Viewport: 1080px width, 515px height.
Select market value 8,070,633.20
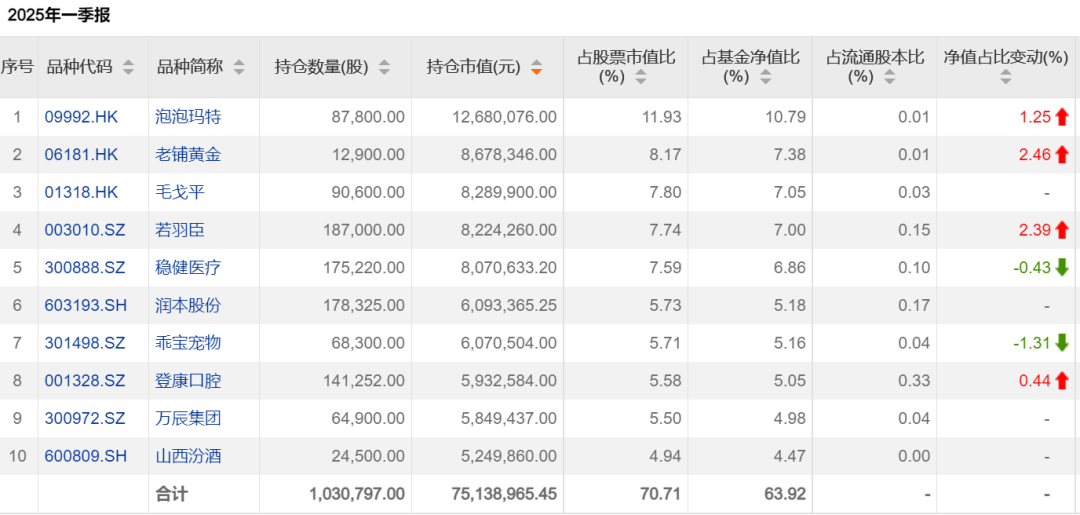pyautogui.click(x=508, y=268)
